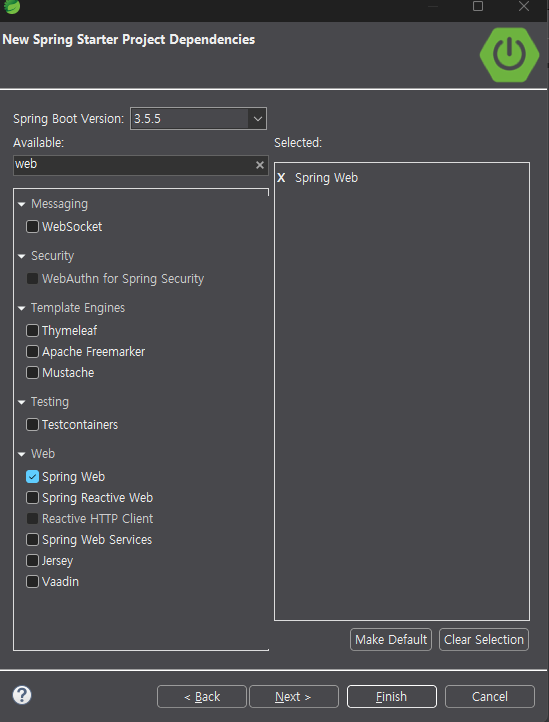Open the Spring Boot Version dropdown
Image resolution: width=549 pixels, height=722 pixels.
point(257,119)
